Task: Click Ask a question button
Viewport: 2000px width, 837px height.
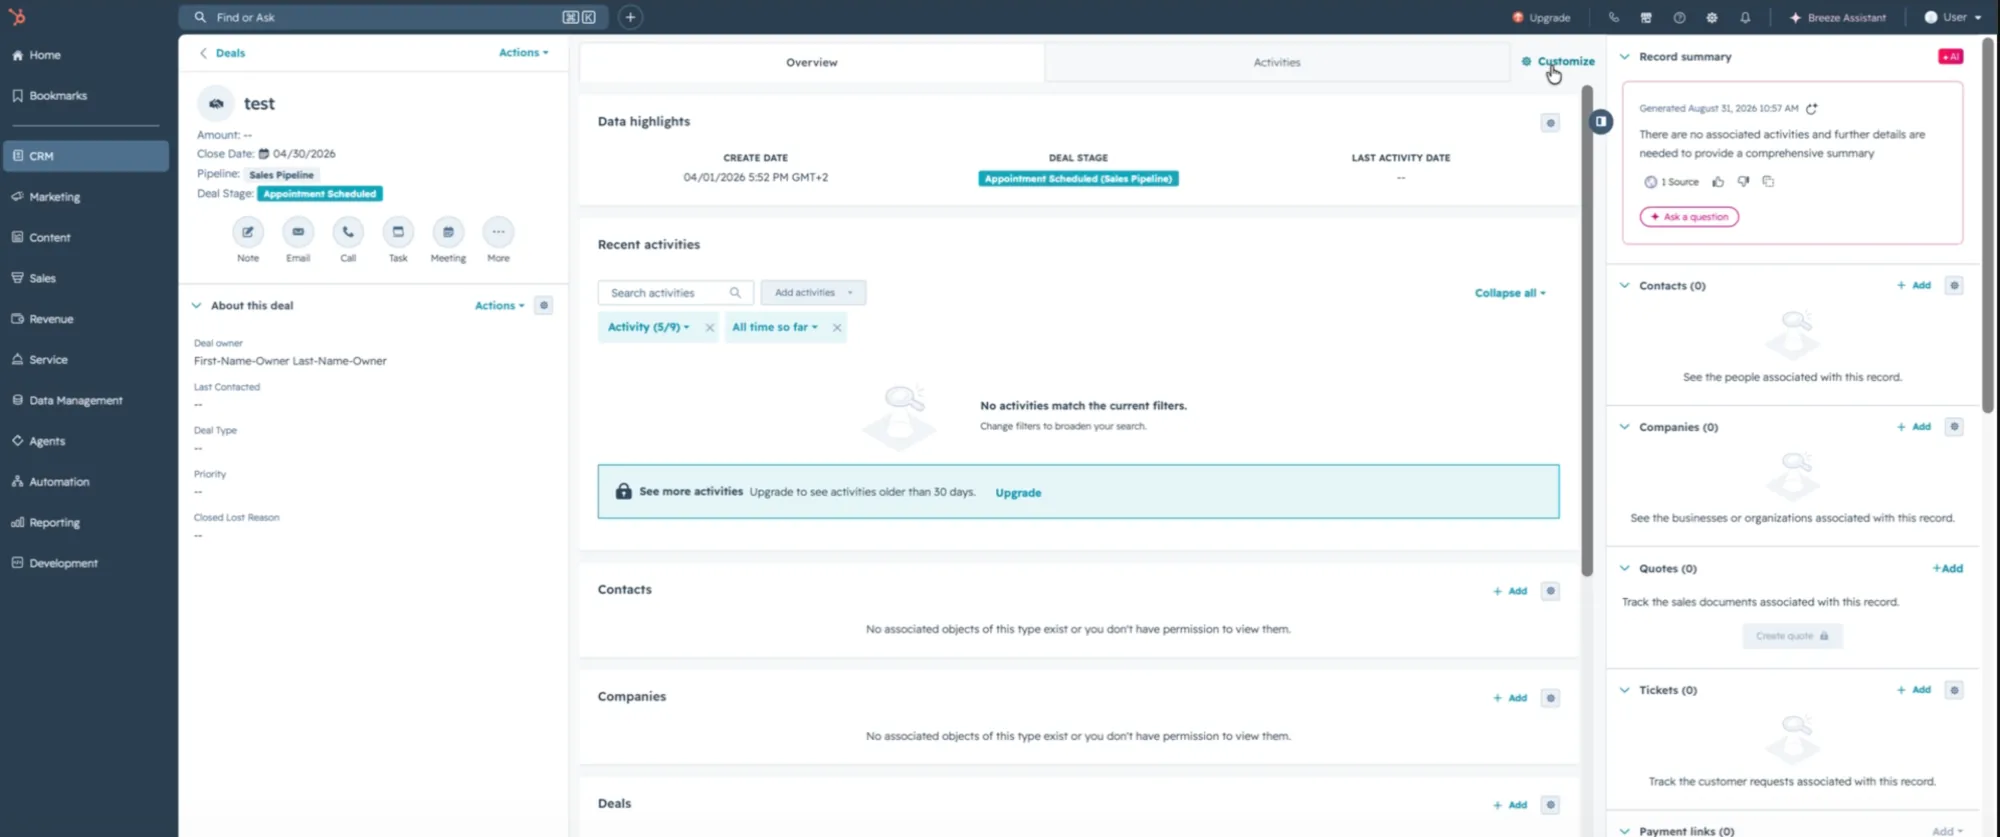Action: (1689, 217)
